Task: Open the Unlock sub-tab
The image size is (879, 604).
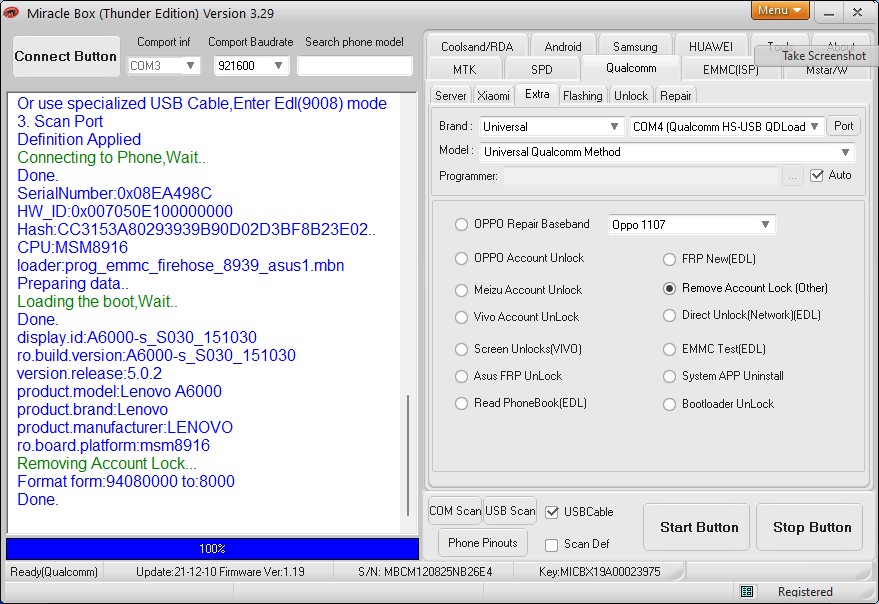Action: click(631, 96)
